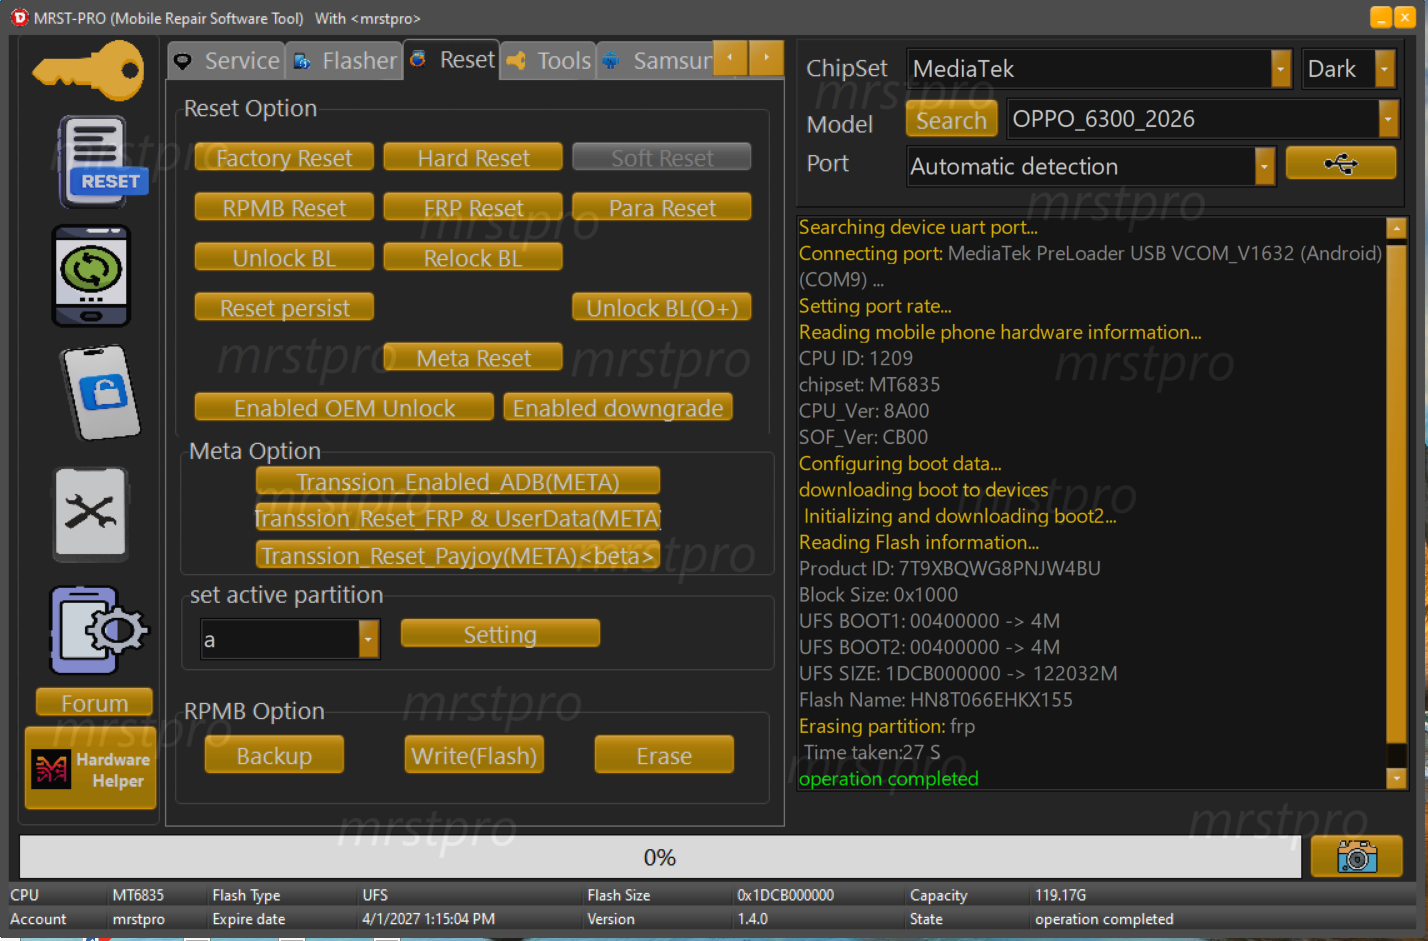Search for the device model

951,120
